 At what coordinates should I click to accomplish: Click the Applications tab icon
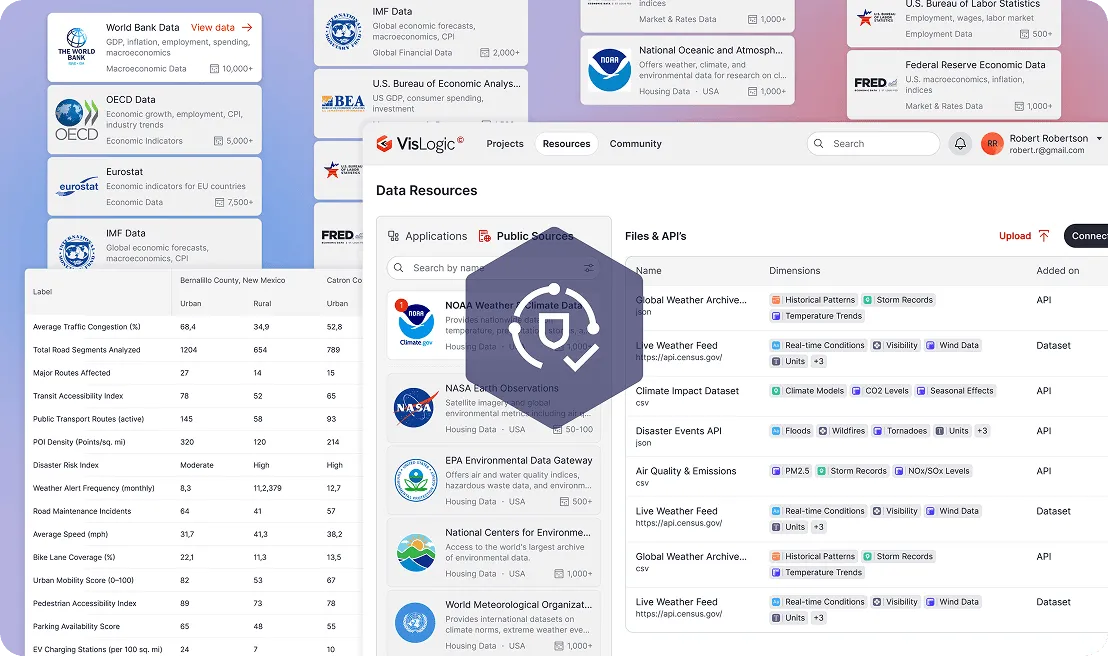pyautogui.click(x=394, y=236)
